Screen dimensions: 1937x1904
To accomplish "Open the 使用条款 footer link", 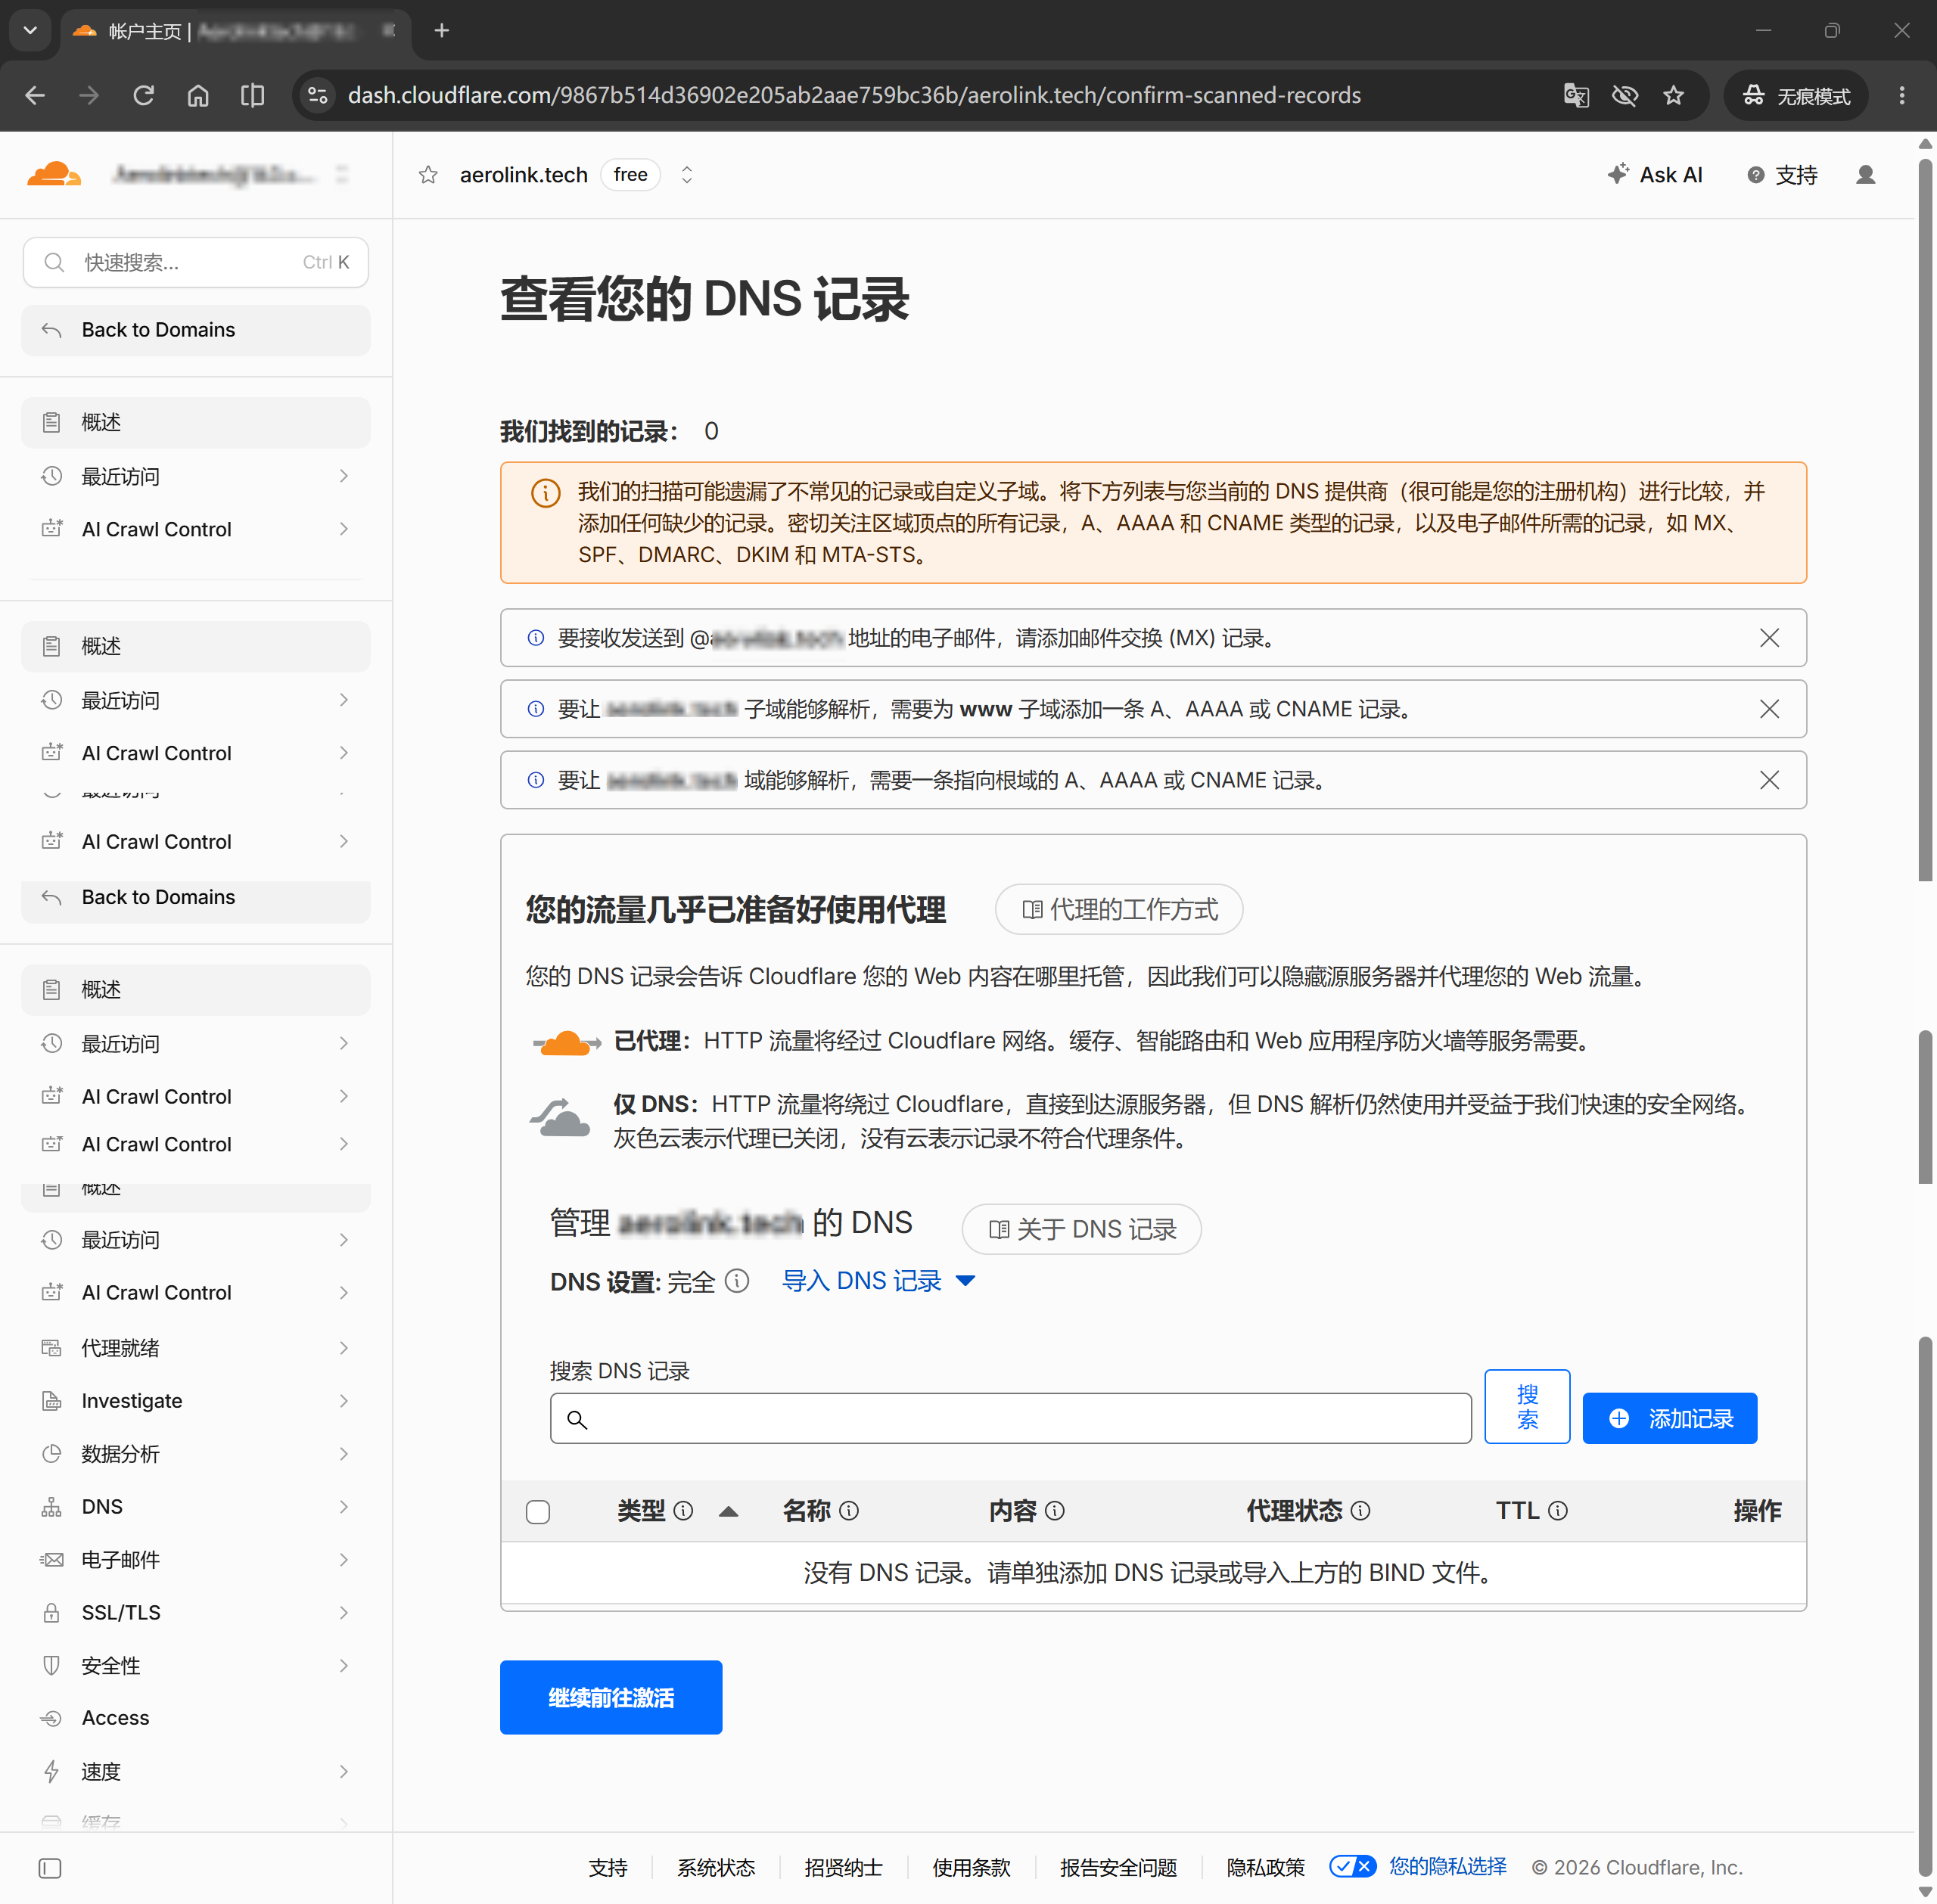I will (x=971, y=1867).
